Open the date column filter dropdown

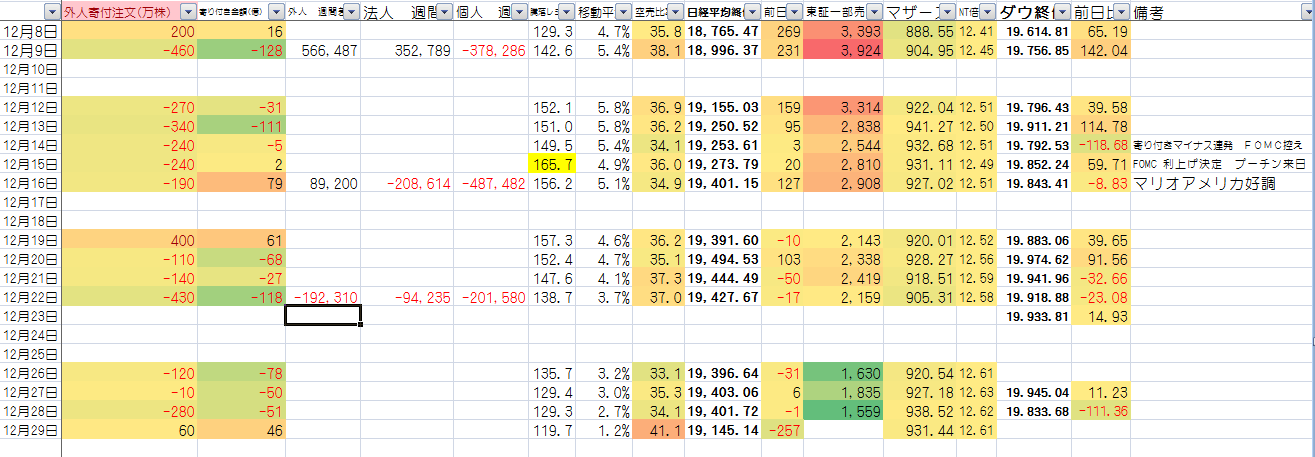pos(50,12)
